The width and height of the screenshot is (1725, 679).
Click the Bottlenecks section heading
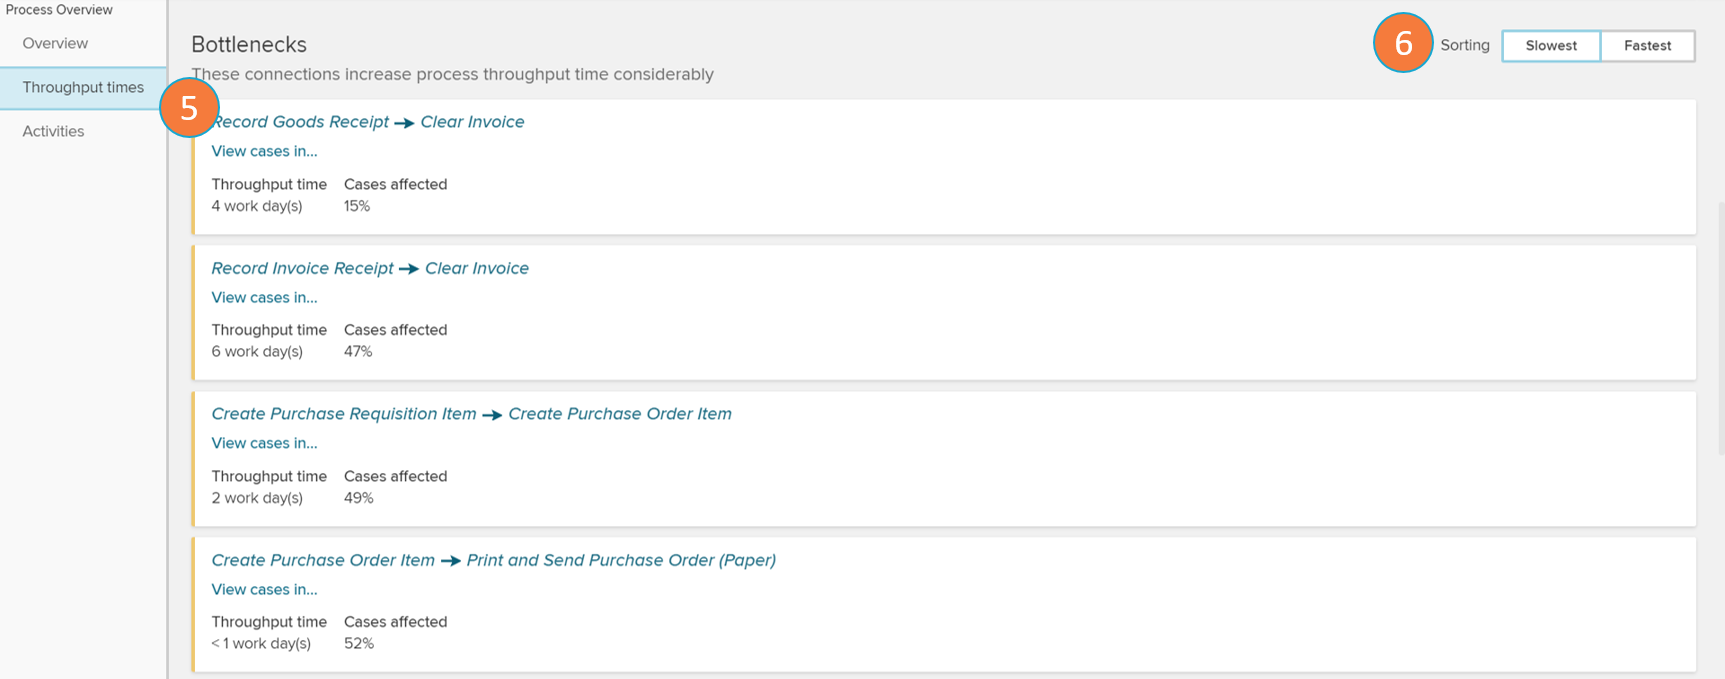[249, 44]
